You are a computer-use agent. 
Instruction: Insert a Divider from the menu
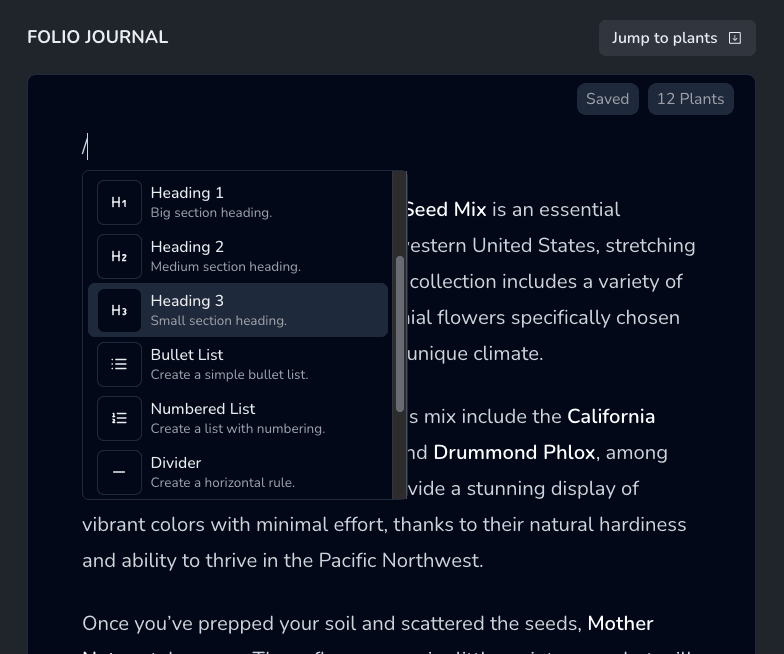point(238,472)
